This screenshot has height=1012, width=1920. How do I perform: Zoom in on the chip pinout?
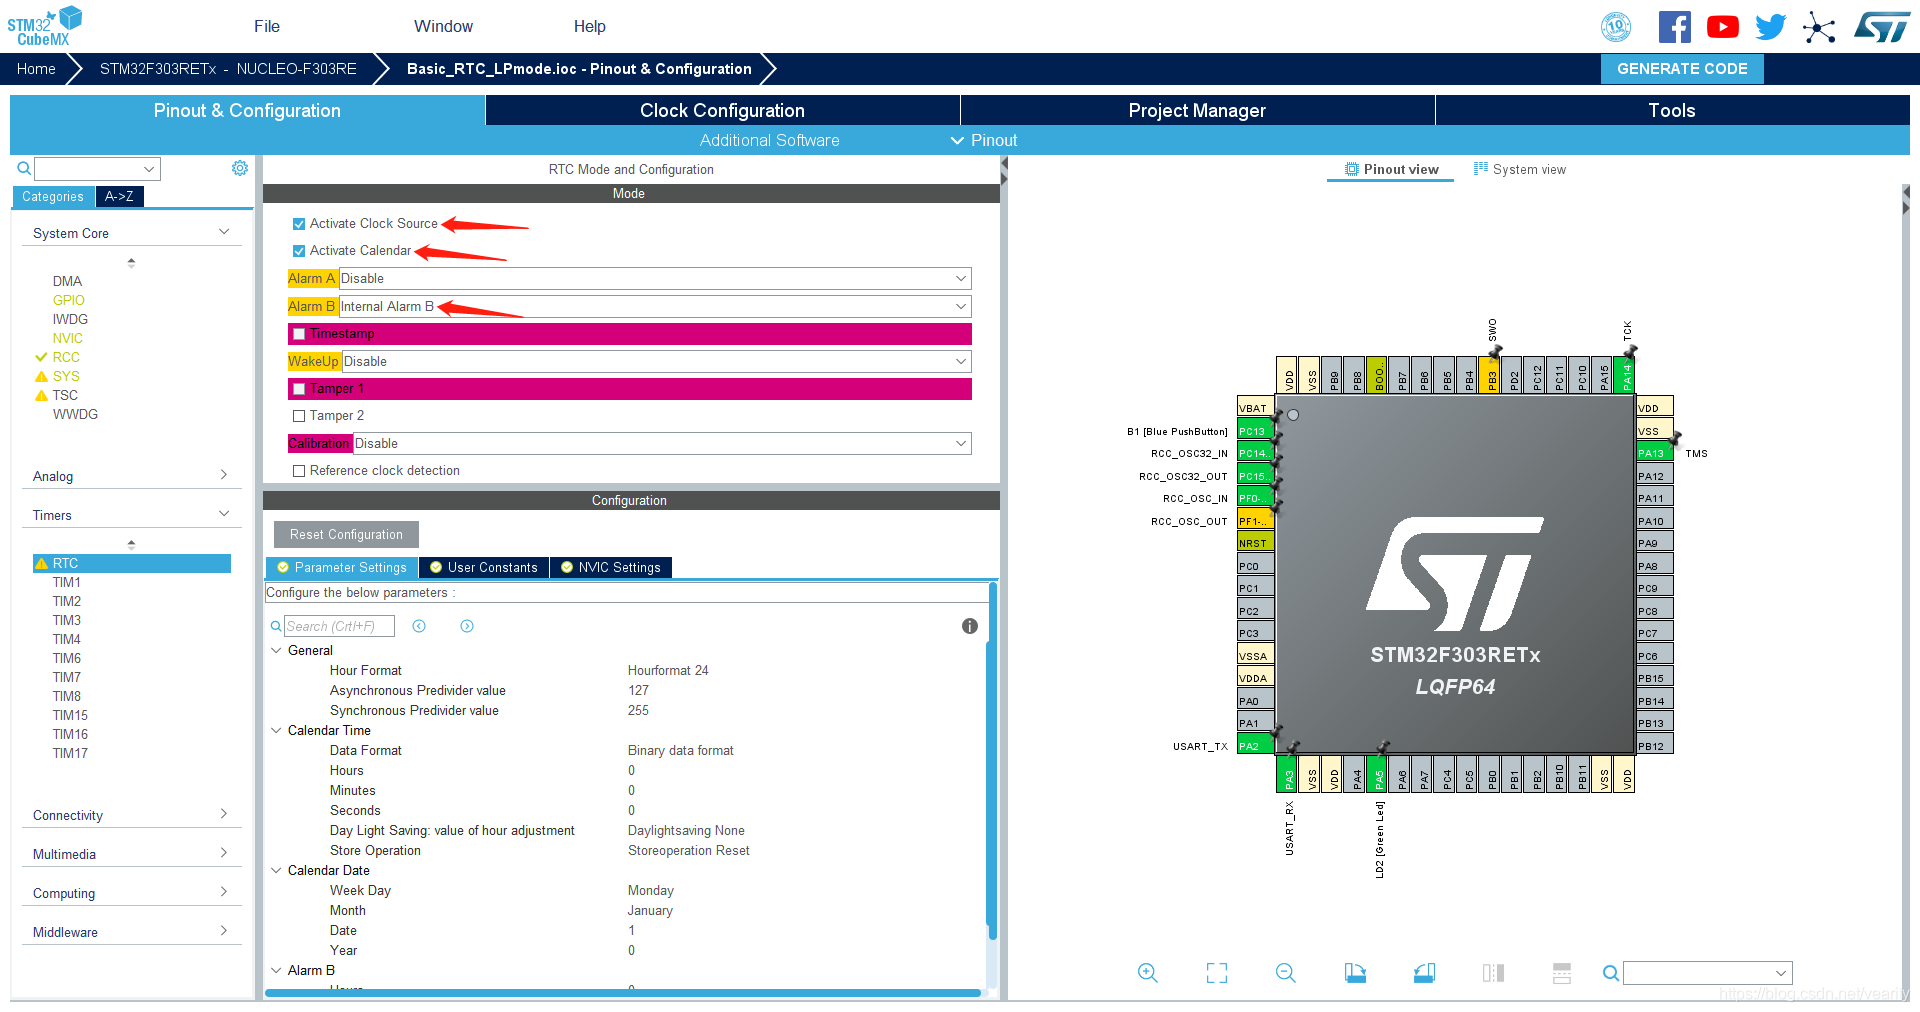tap(1148, 973)
